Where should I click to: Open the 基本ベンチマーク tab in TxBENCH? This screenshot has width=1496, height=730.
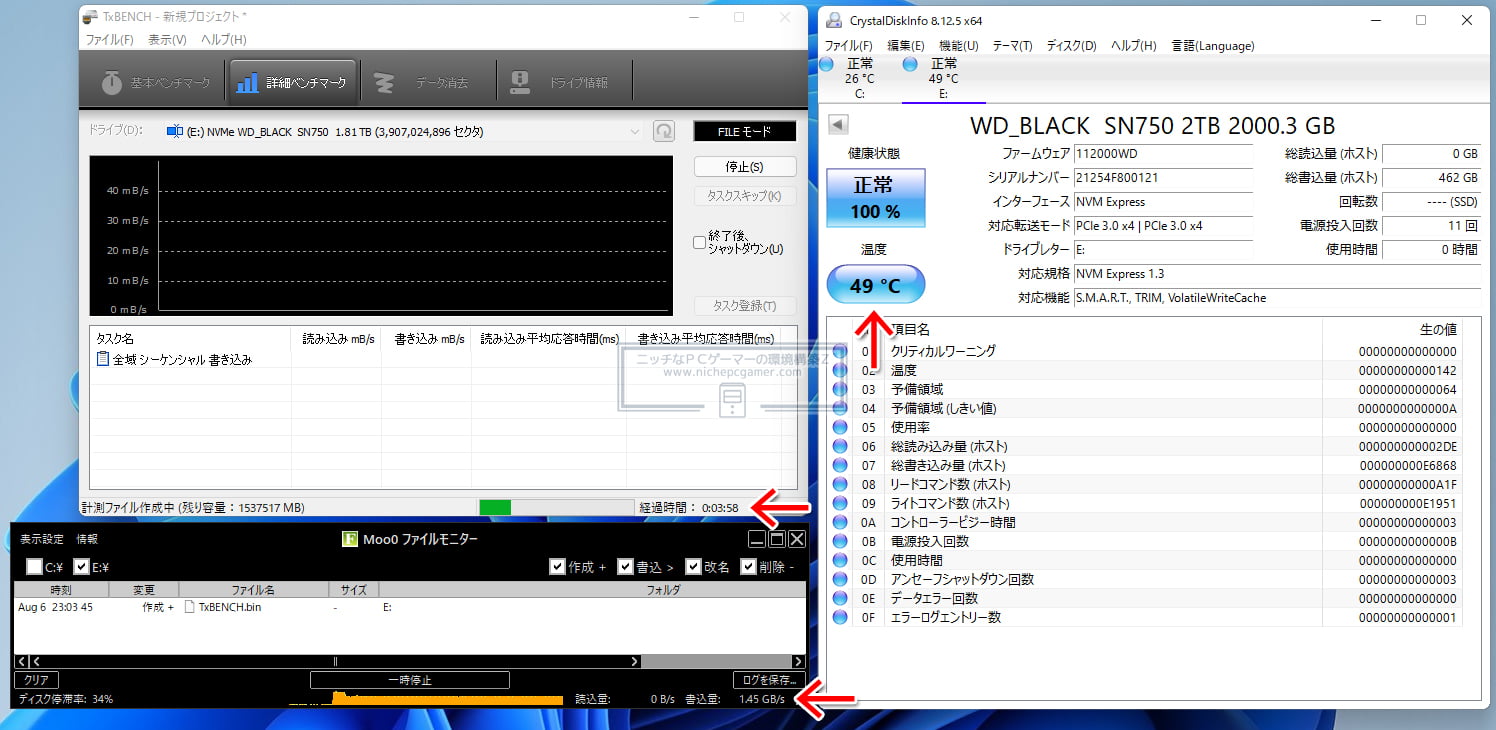click(x=157, y=83)
